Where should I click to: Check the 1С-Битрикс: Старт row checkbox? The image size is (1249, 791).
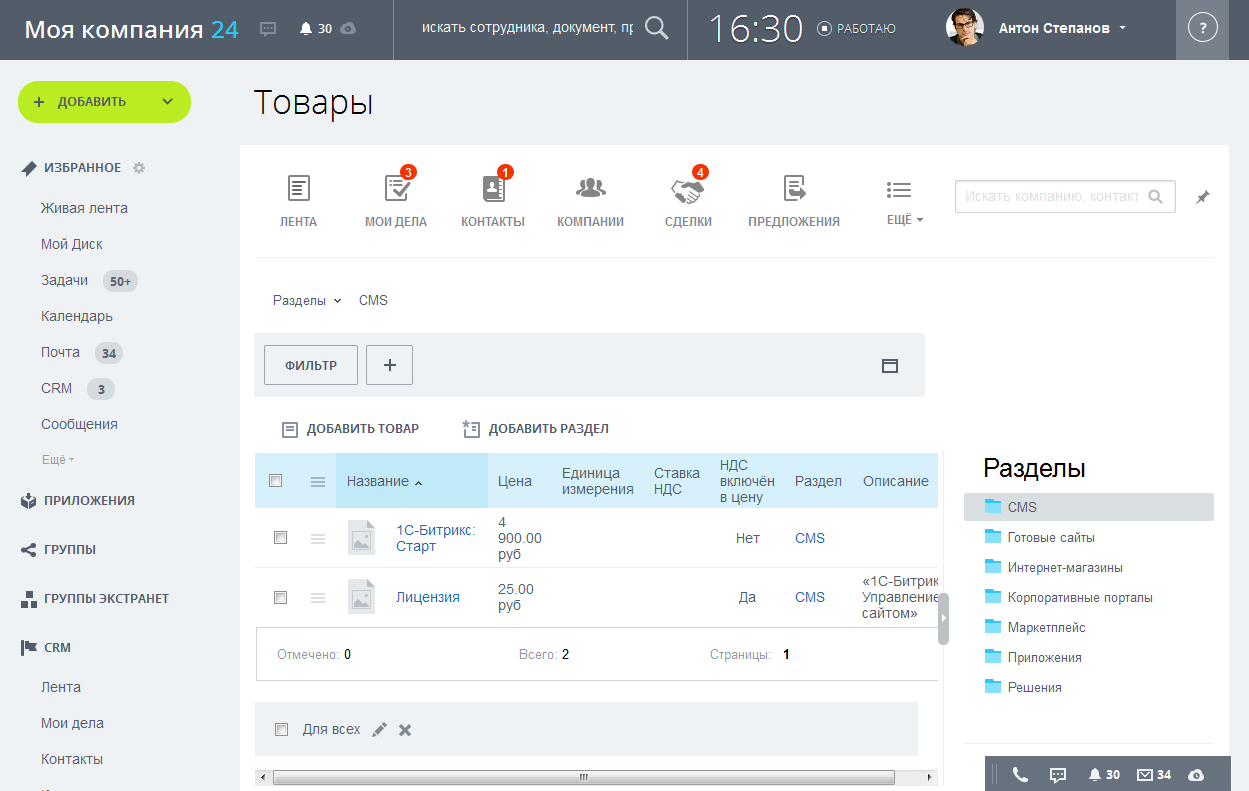281,538
